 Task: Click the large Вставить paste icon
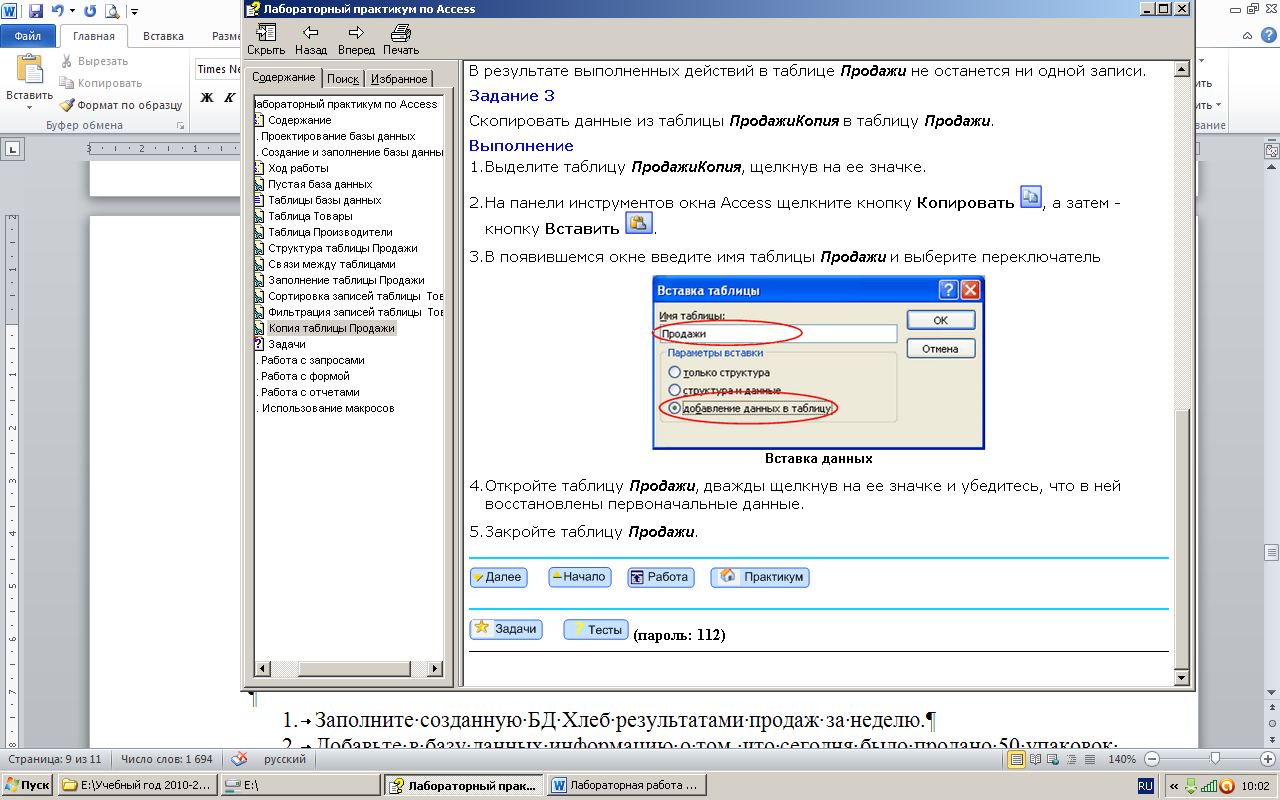click(30, 69)
